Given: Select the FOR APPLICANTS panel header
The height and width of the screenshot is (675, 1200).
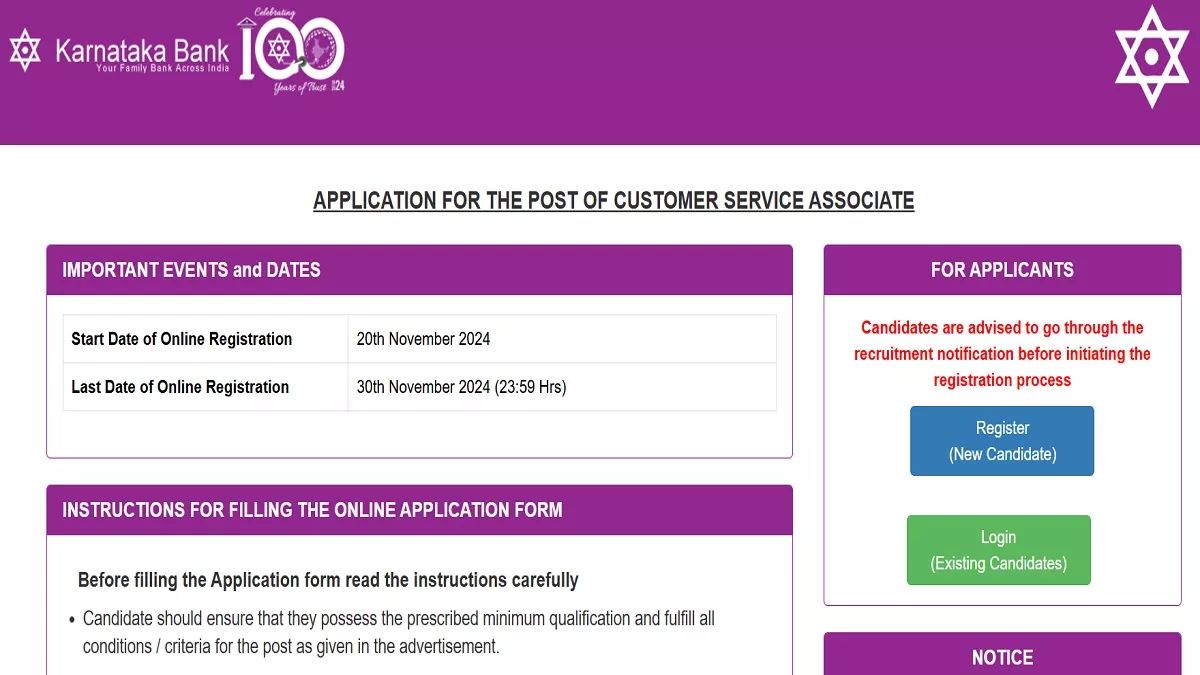Looking at the screenshot, I should pyautogui.click(x=1002, y=270).
